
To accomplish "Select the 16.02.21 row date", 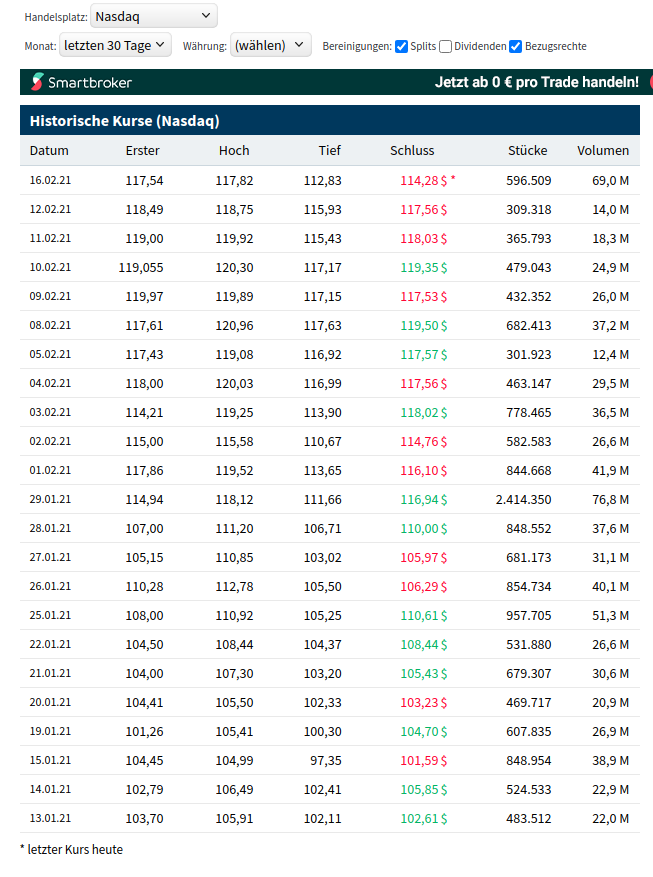I will (x=50, y=180).
